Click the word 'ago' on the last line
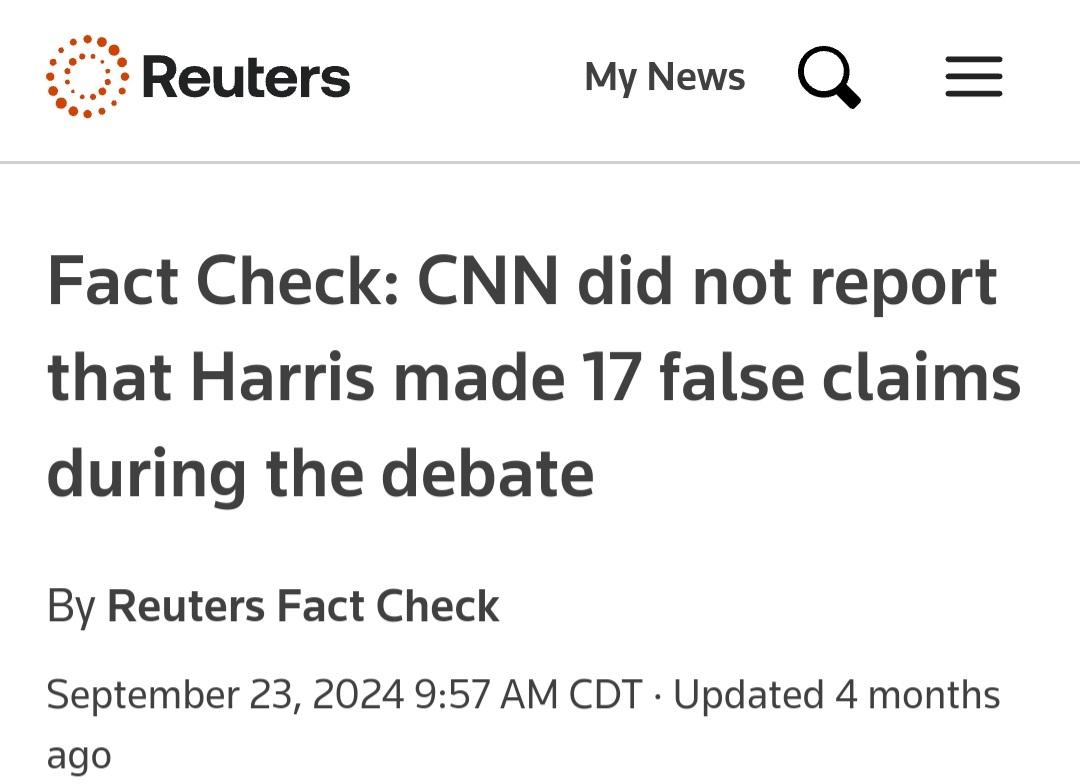 coord(79,758)
